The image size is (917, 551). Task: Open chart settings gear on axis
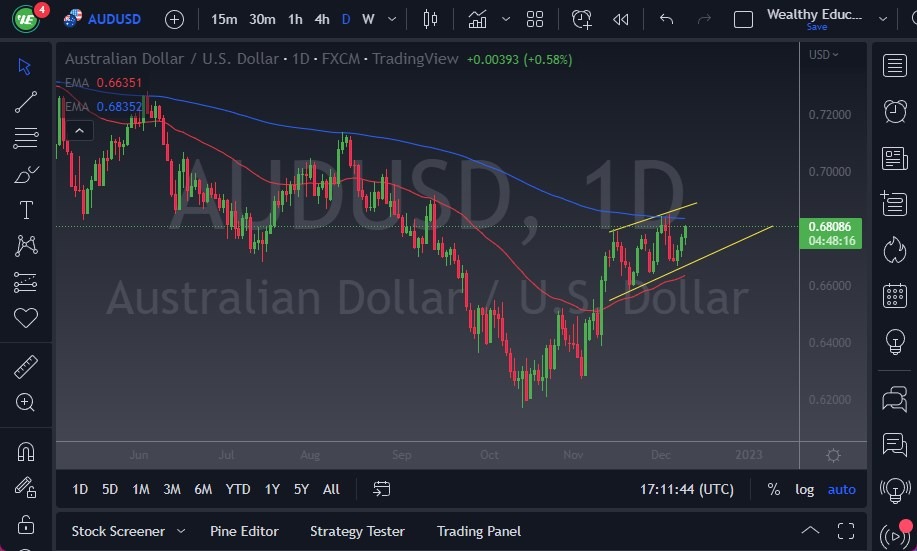click(x=833, y=455)
